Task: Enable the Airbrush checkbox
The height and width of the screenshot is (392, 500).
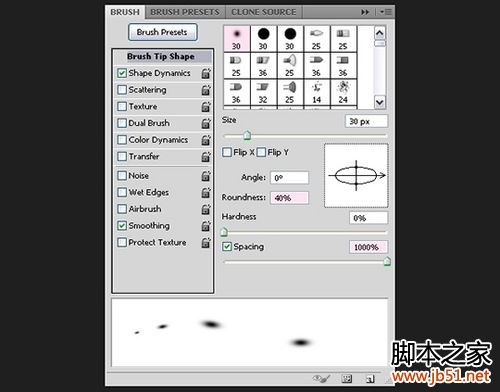Action: coord(122,209)
